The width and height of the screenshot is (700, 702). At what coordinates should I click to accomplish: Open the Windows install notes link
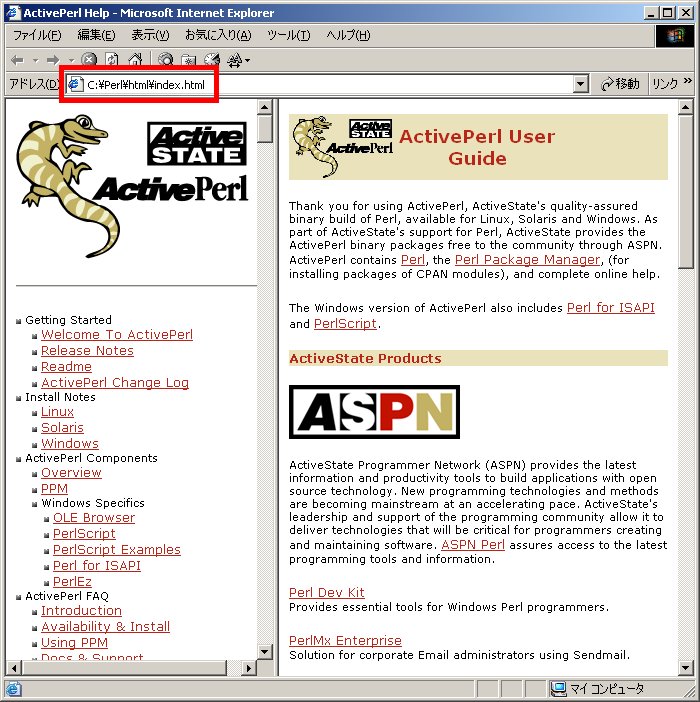70,444
